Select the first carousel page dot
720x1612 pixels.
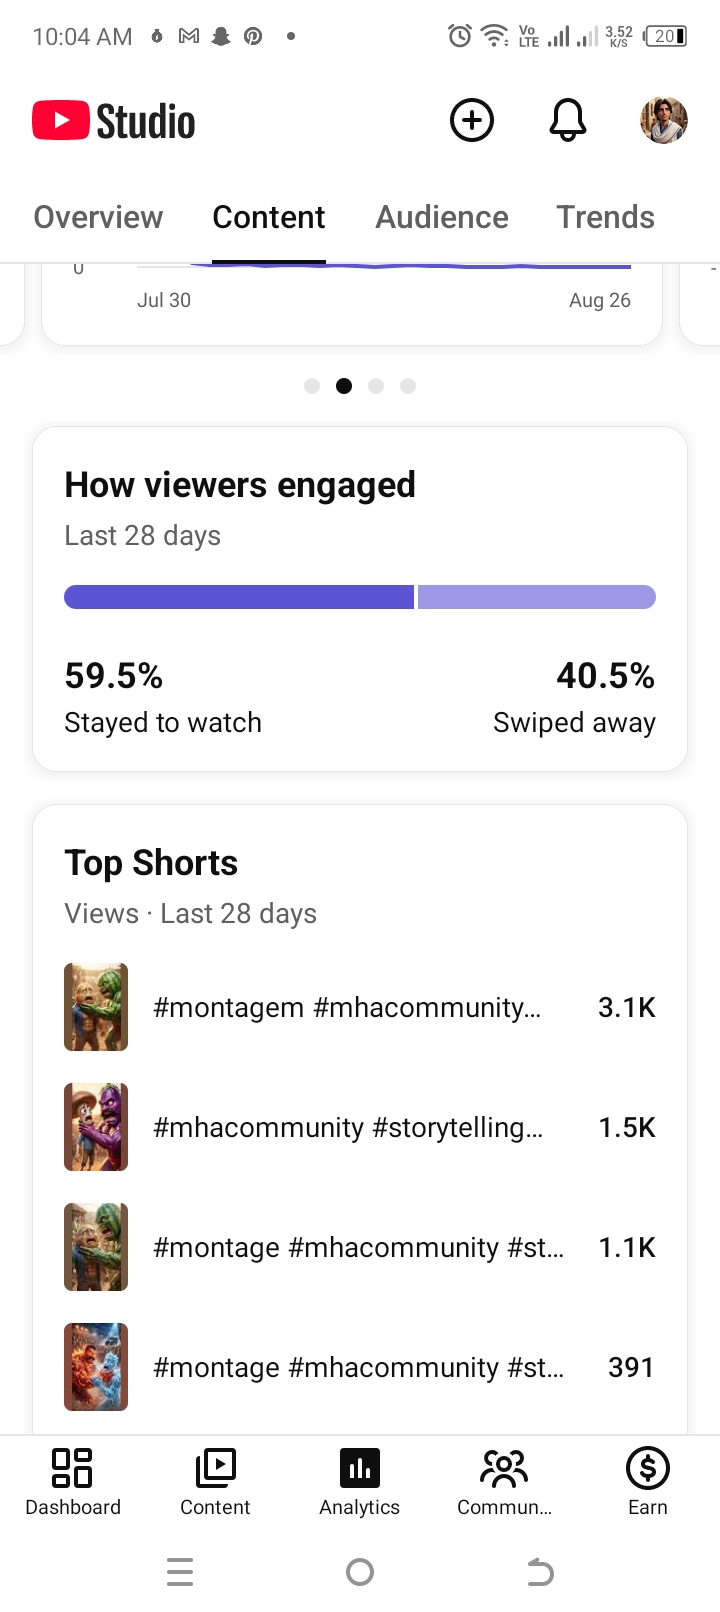pyautogui.click(x=312, y=386)
